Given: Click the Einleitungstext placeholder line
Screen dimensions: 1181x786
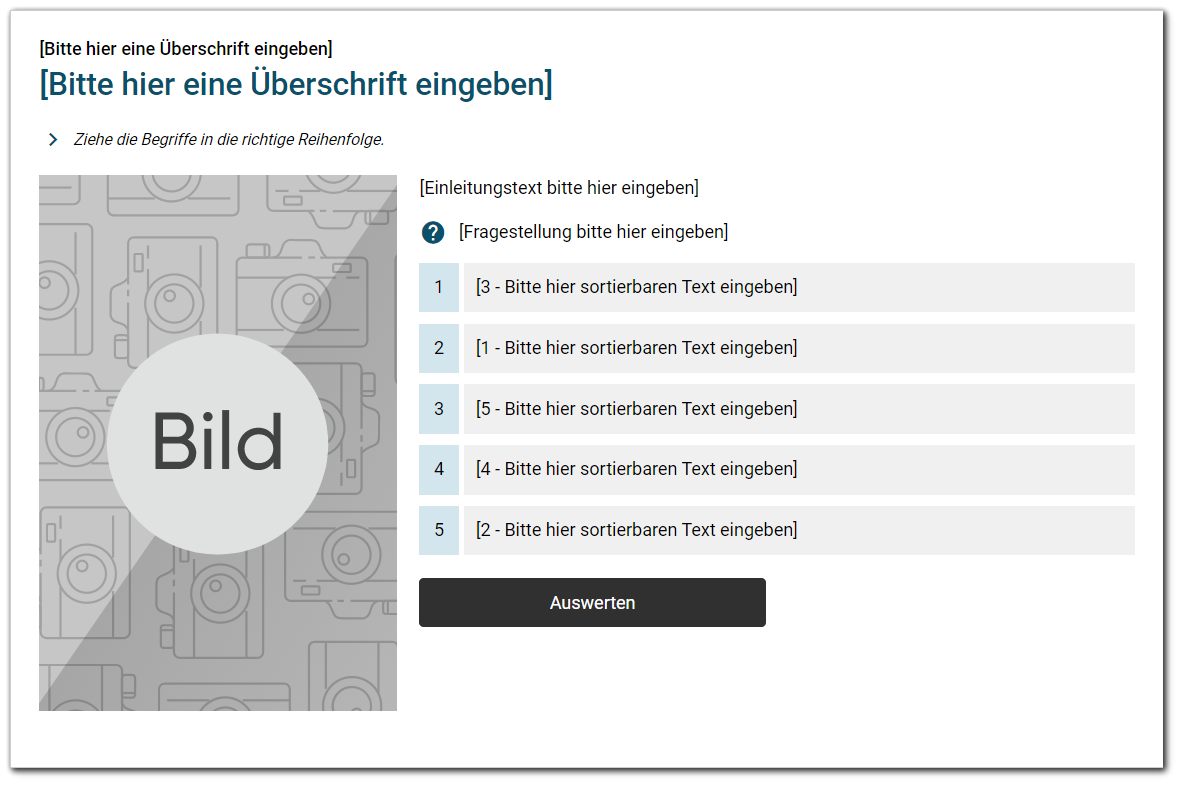Looking at the screenshot, I should pyautogui.click(x=559, y=187).
